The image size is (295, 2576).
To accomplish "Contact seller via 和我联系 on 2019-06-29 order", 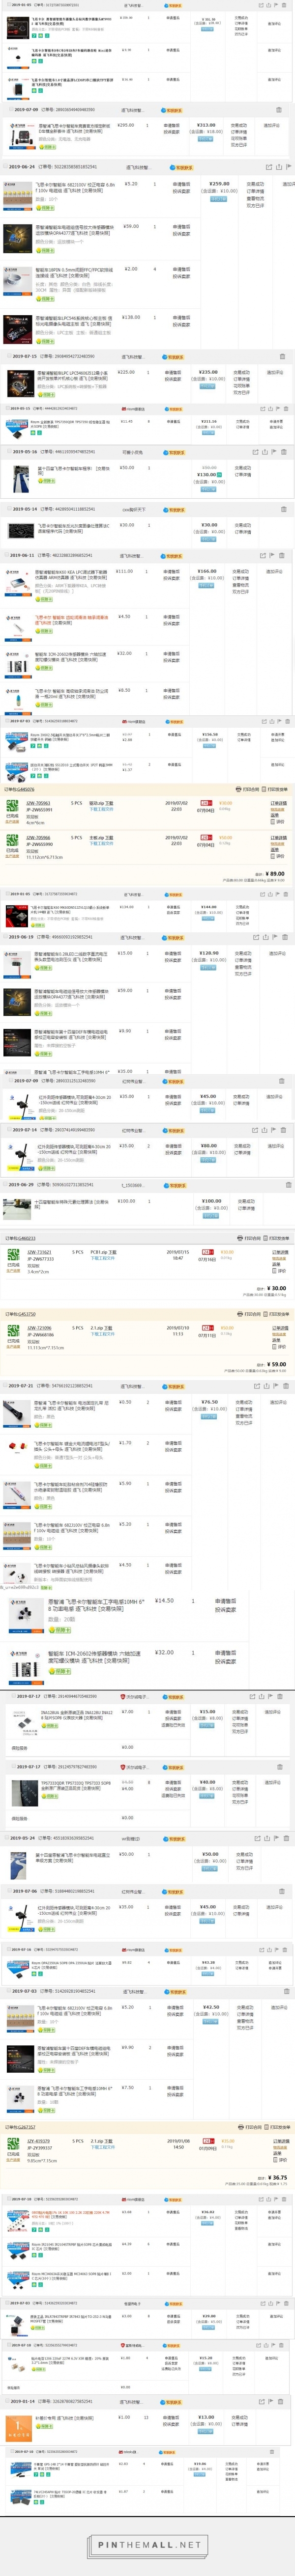I will (175, 1185).
